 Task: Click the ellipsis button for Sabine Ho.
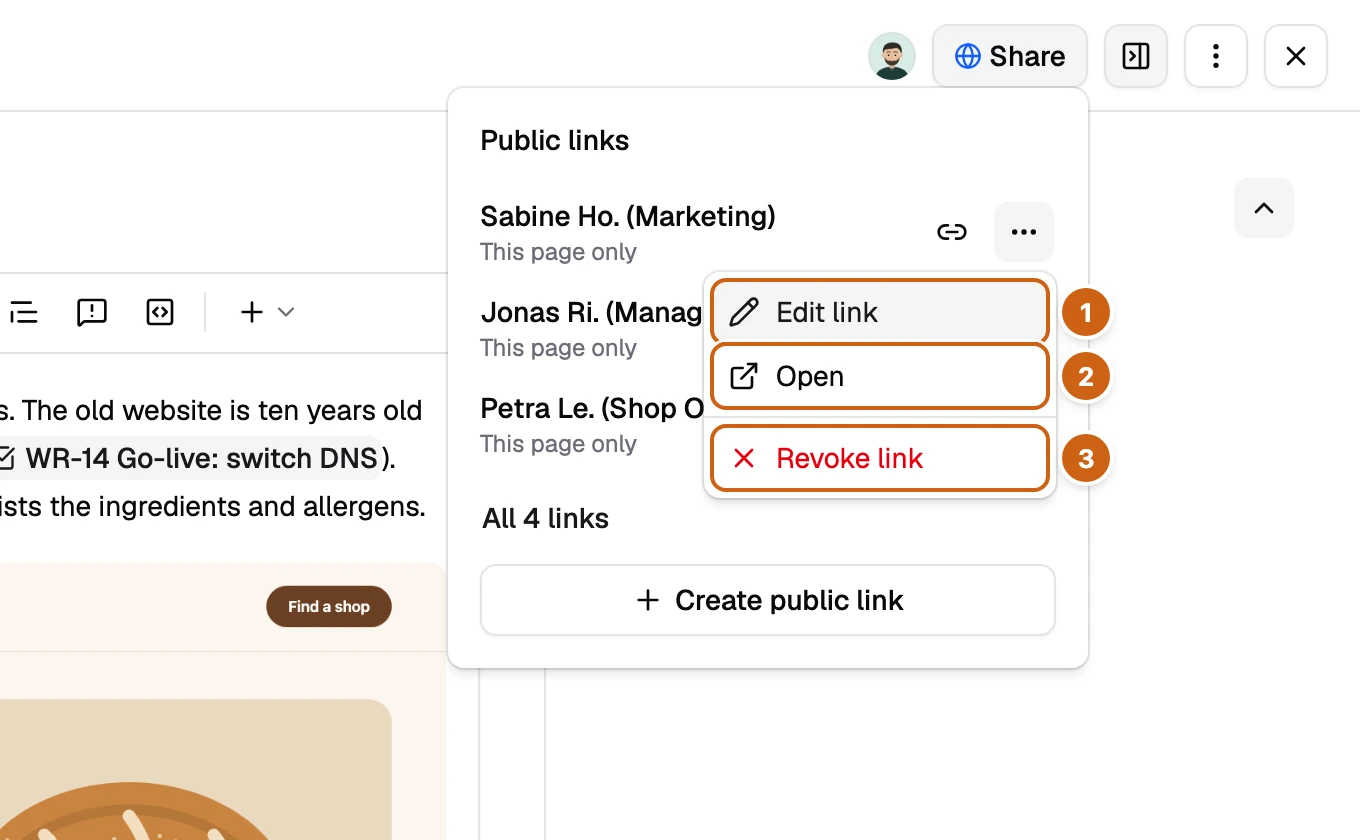(1024, 232)
